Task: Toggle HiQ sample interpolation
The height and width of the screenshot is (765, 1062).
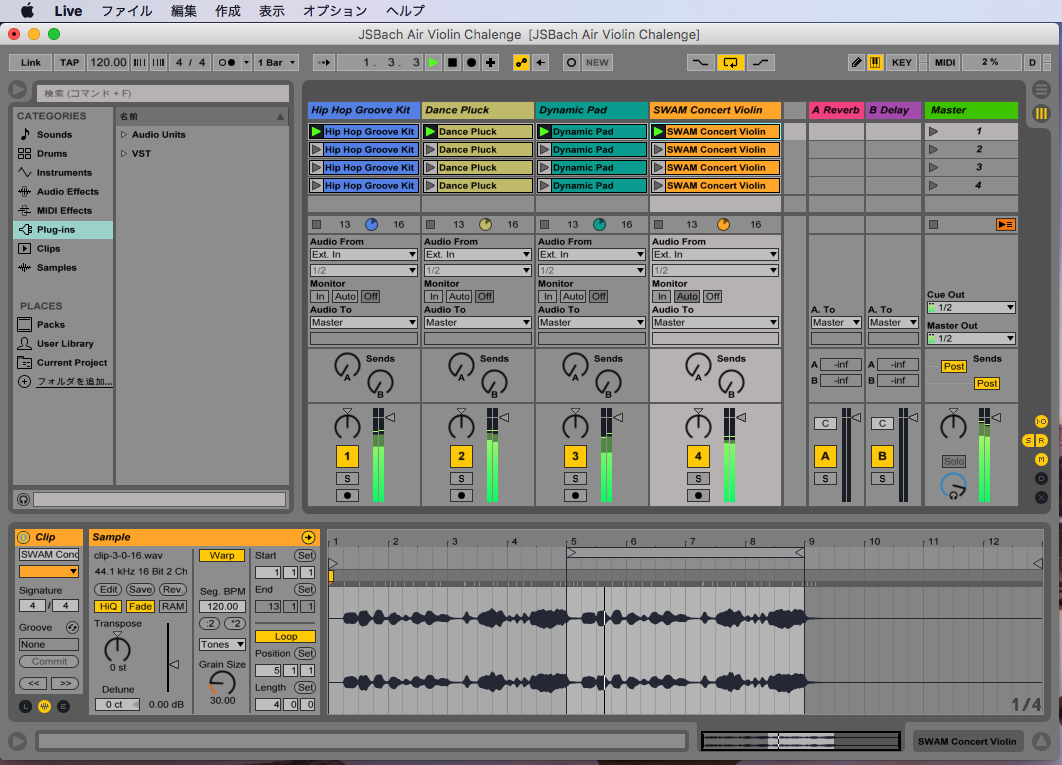Action: pos(108,606)
